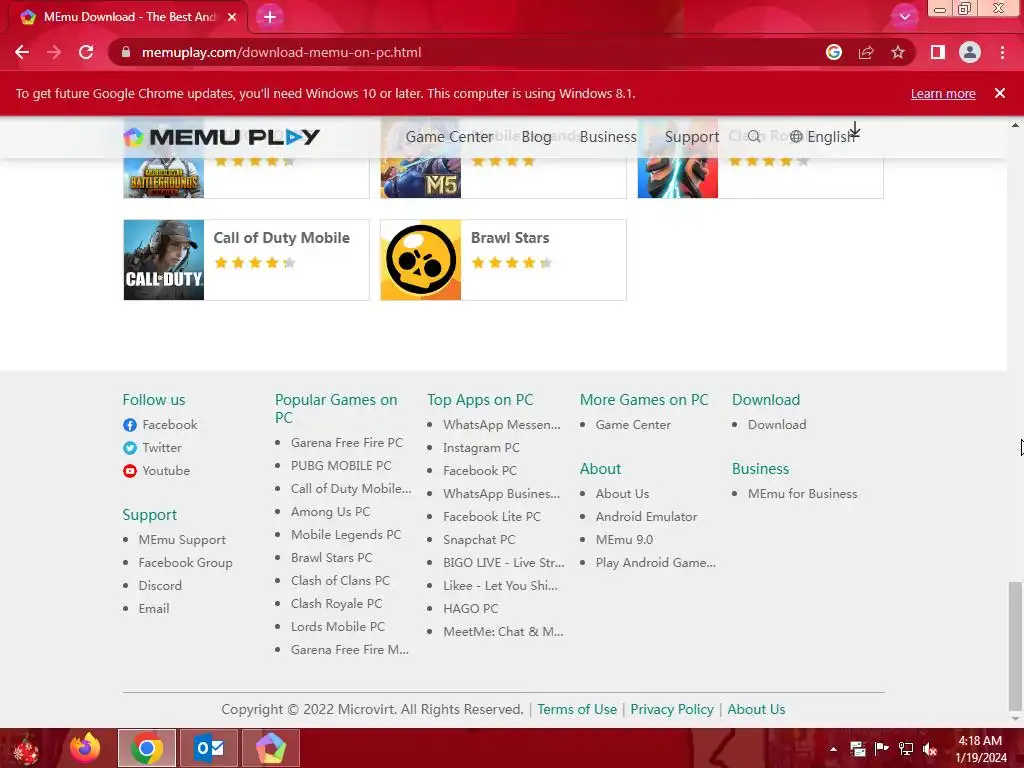Image resolution: width=1024 pixels, height=768 pixels.
Task: Open Lords Mobile PC link
Action: point(338,626)
